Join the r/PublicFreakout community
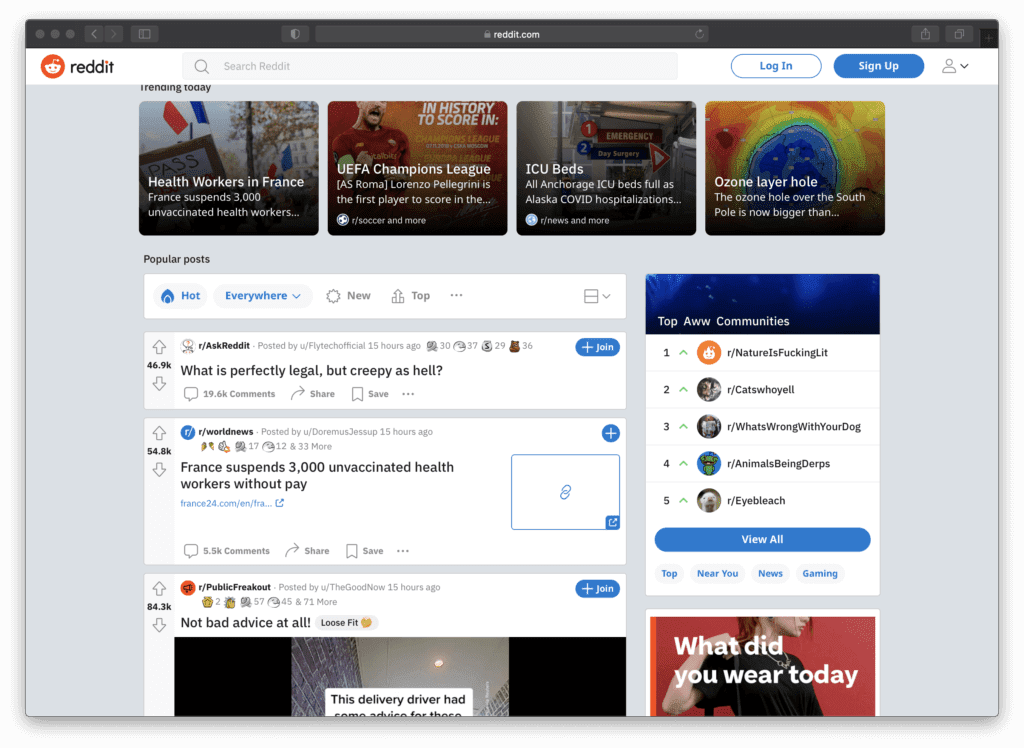 pyautogui.click(x=597, y=589)
